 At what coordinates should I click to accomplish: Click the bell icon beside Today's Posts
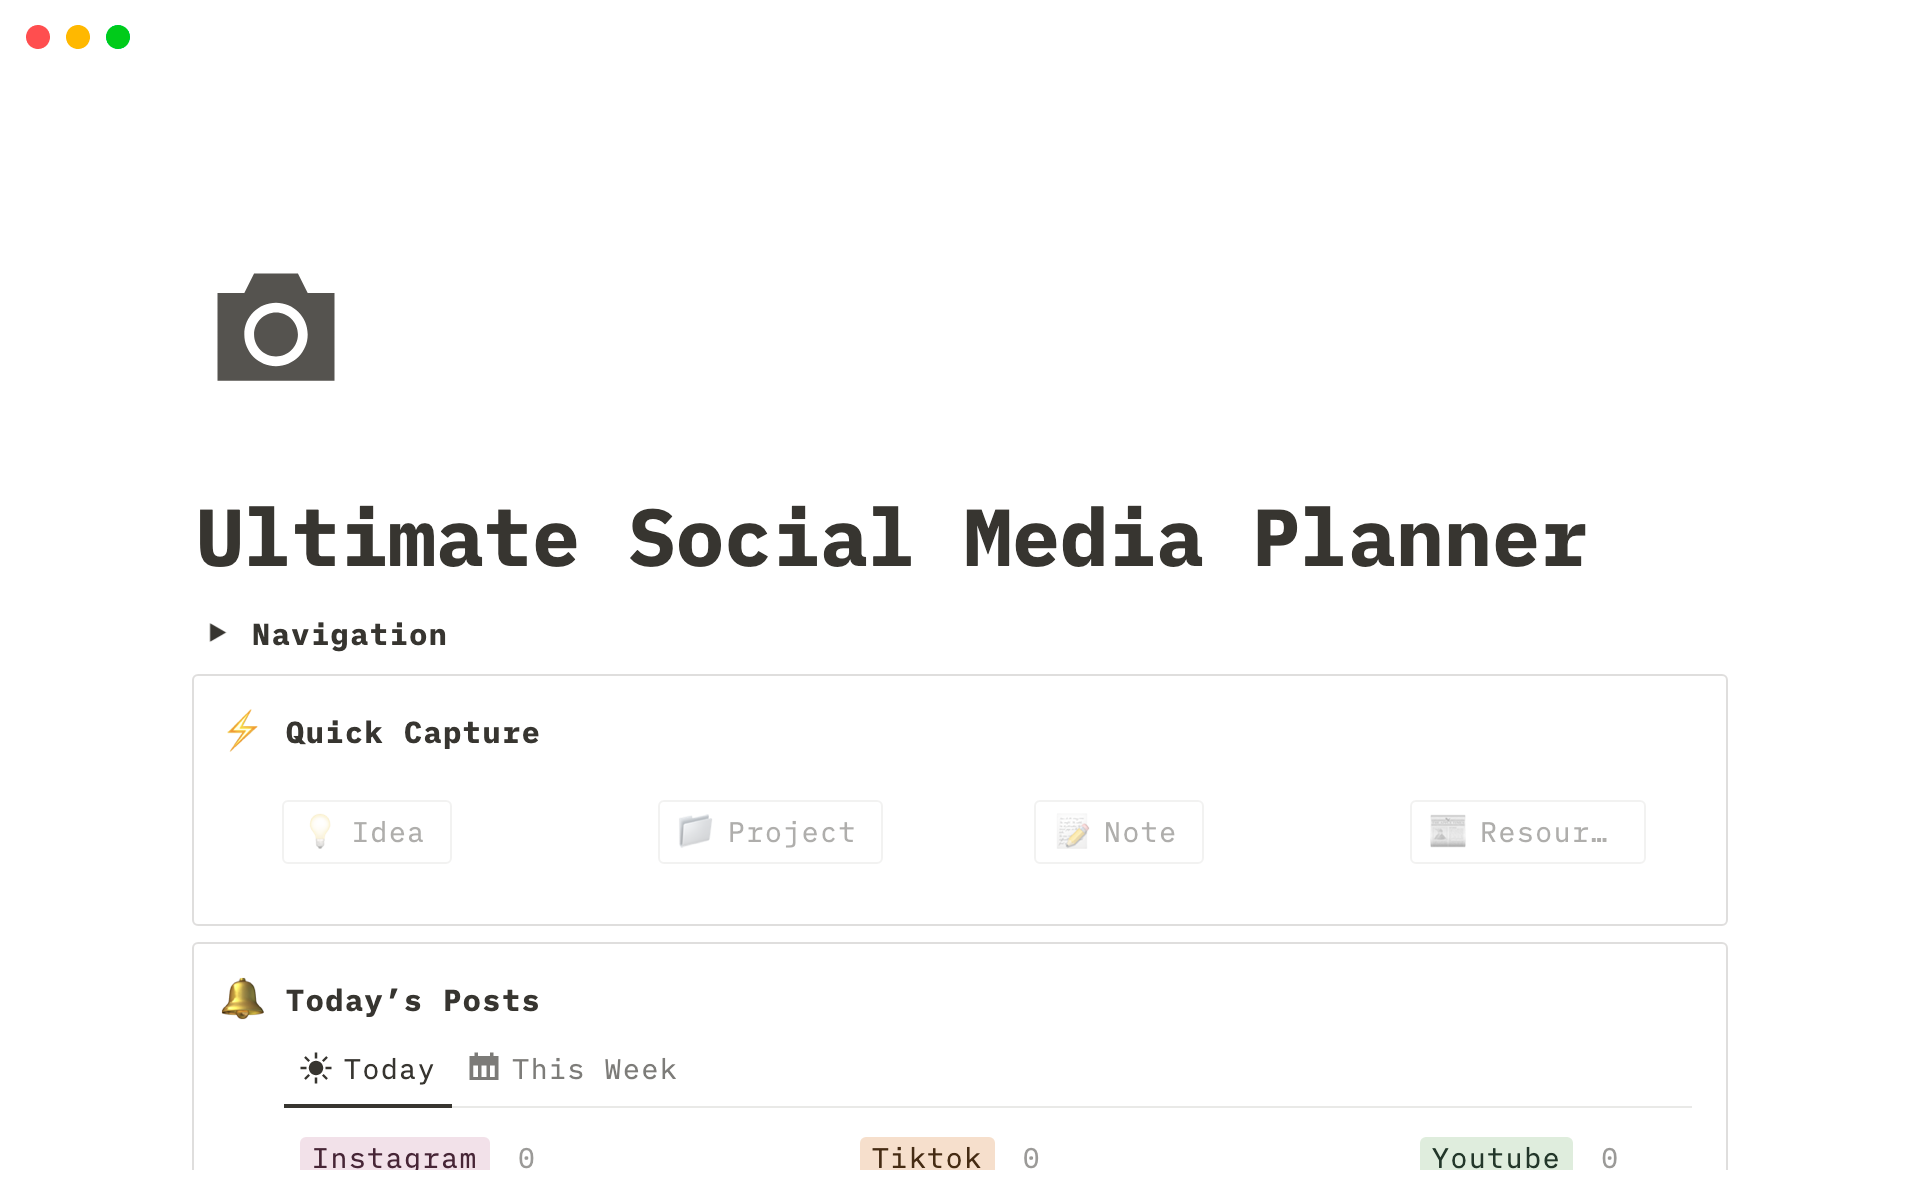(x=242, y=999)
